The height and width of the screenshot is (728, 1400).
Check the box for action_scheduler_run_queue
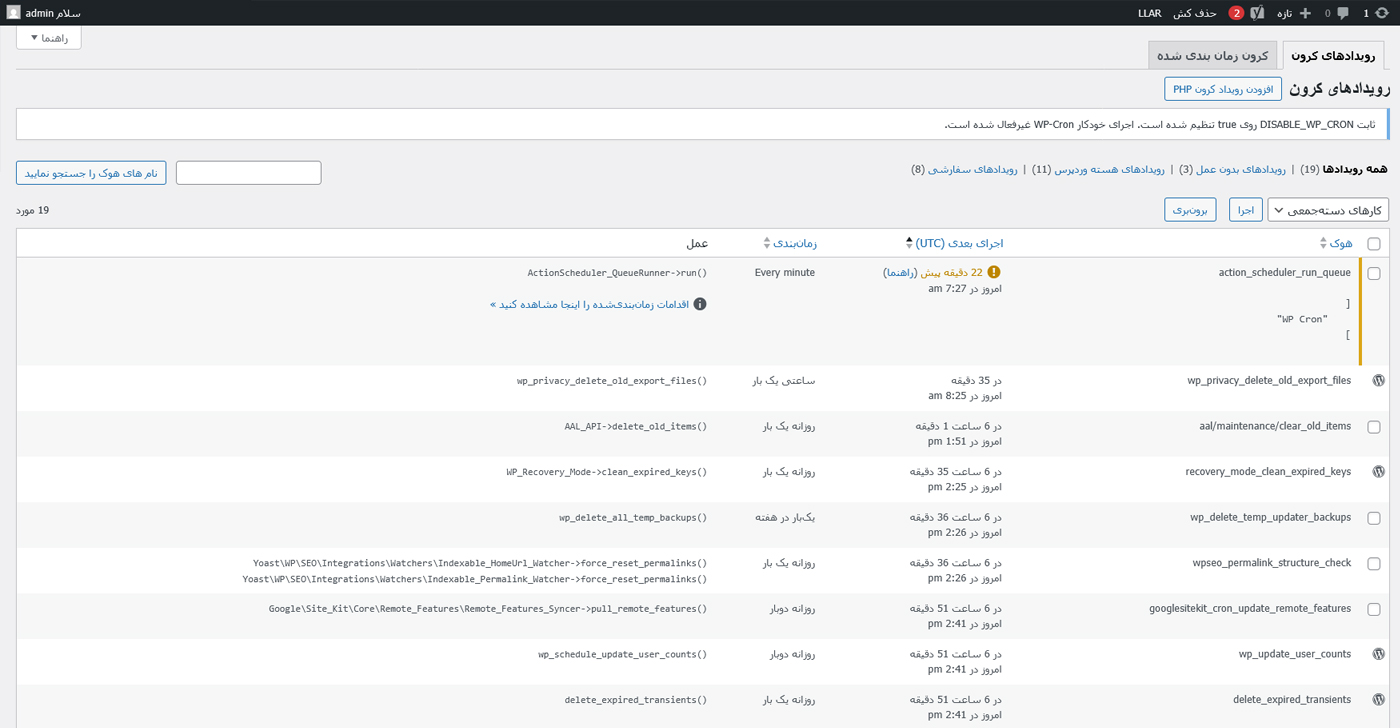pyautogui.click(x=1373, y=273)
